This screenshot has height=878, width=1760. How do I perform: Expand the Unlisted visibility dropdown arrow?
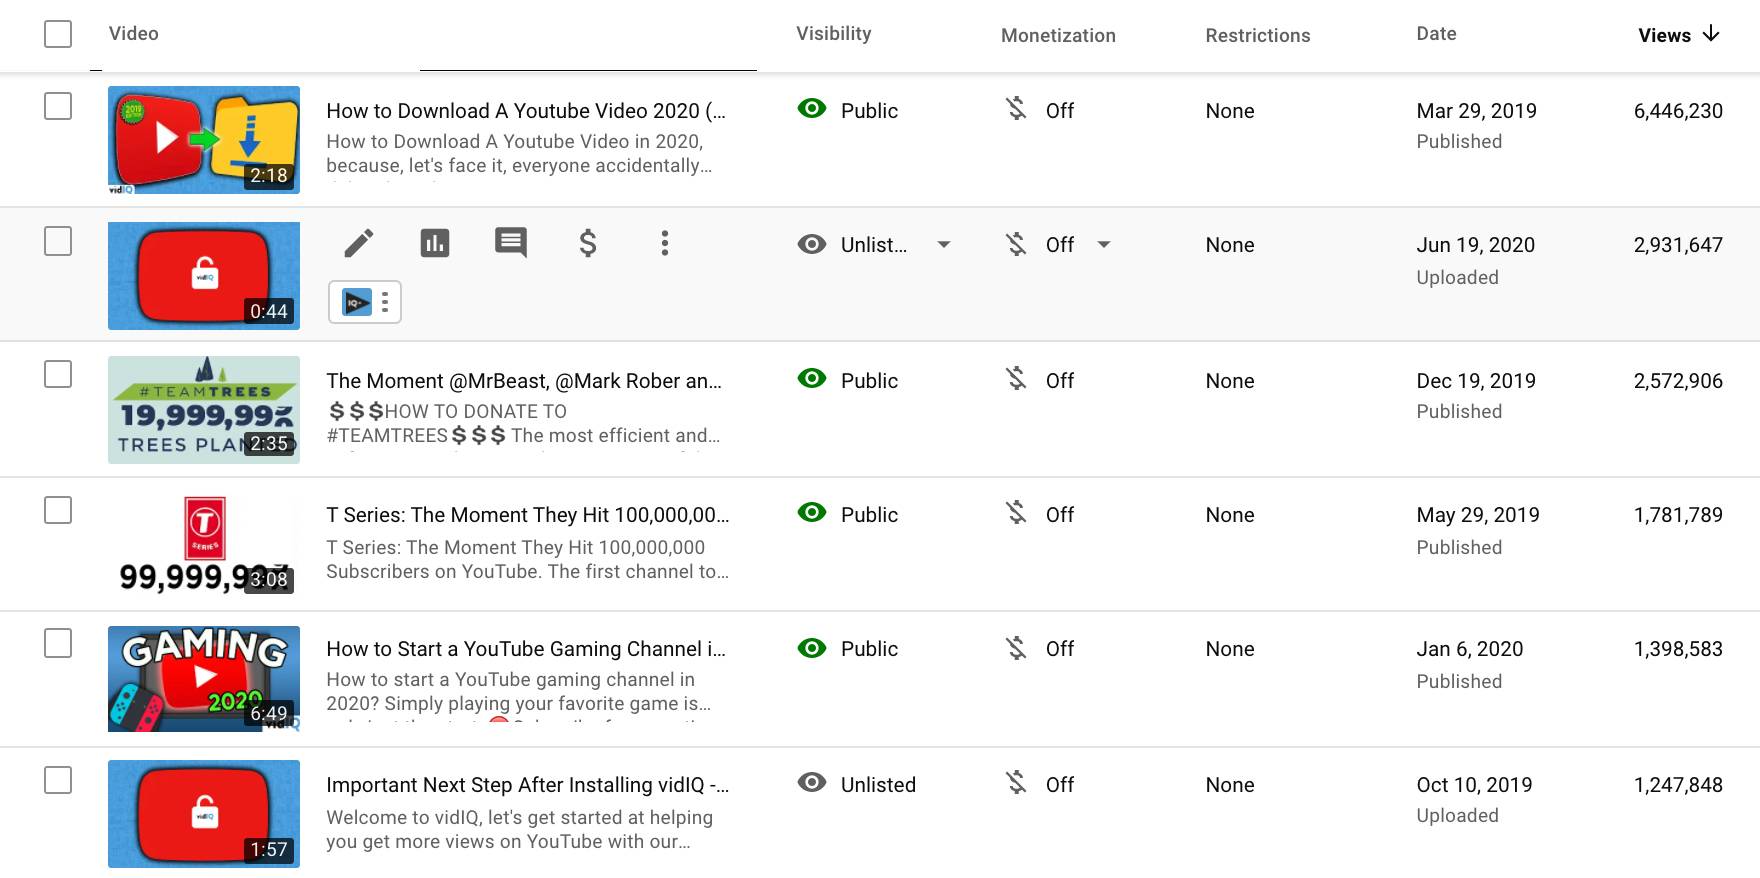coord(943,245)
